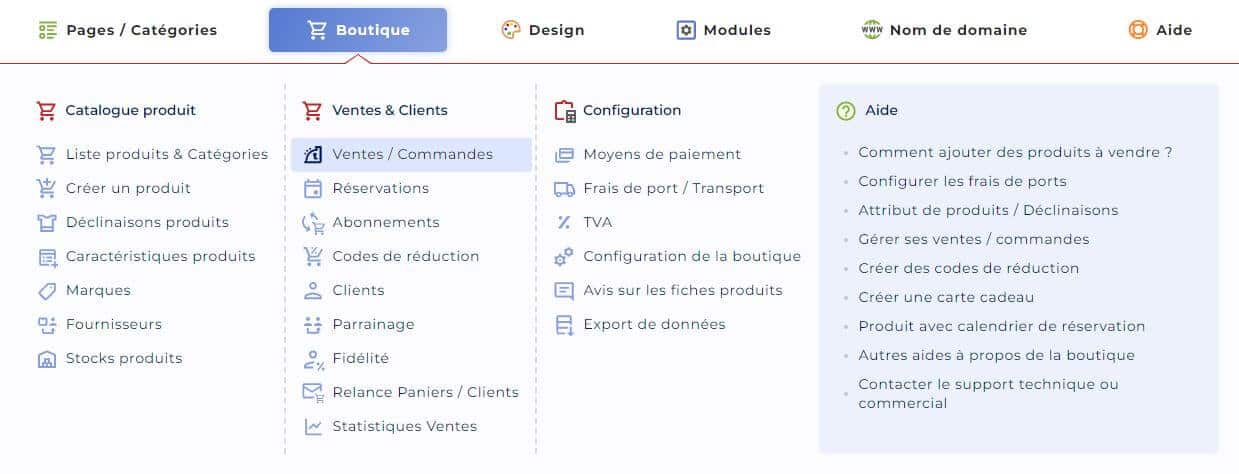The image size is (1239, 474).
Task: Open the Modules top menu
Action: (x=723, y=30)
